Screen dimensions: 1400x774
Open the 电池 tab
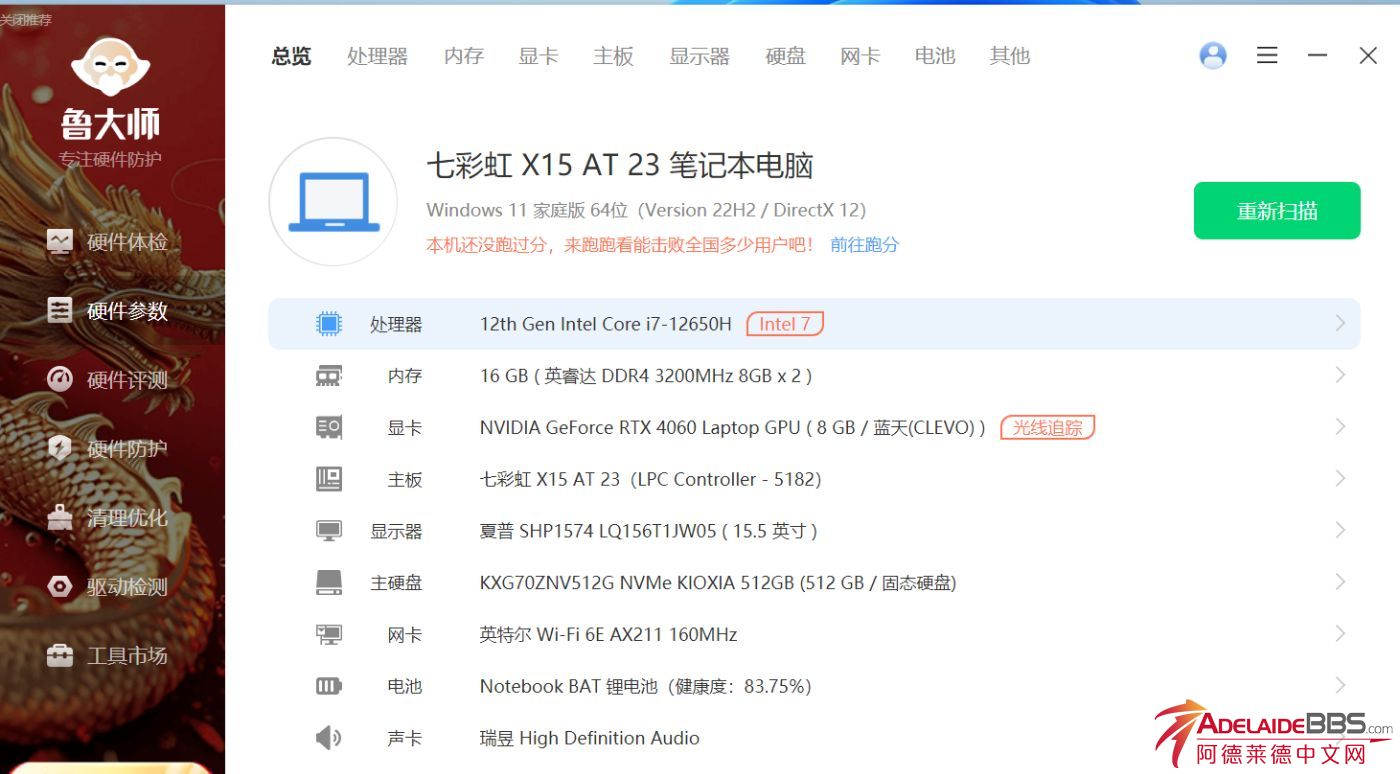click(x=934, y=56)
